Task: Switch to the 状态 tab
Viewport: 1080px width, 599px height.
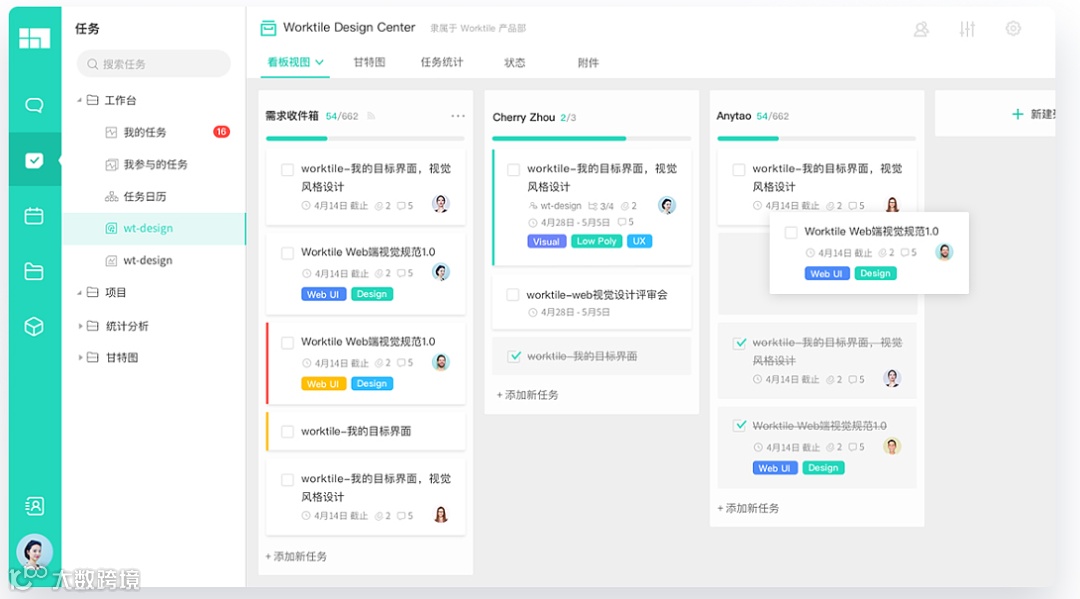Action: point(515,63)
